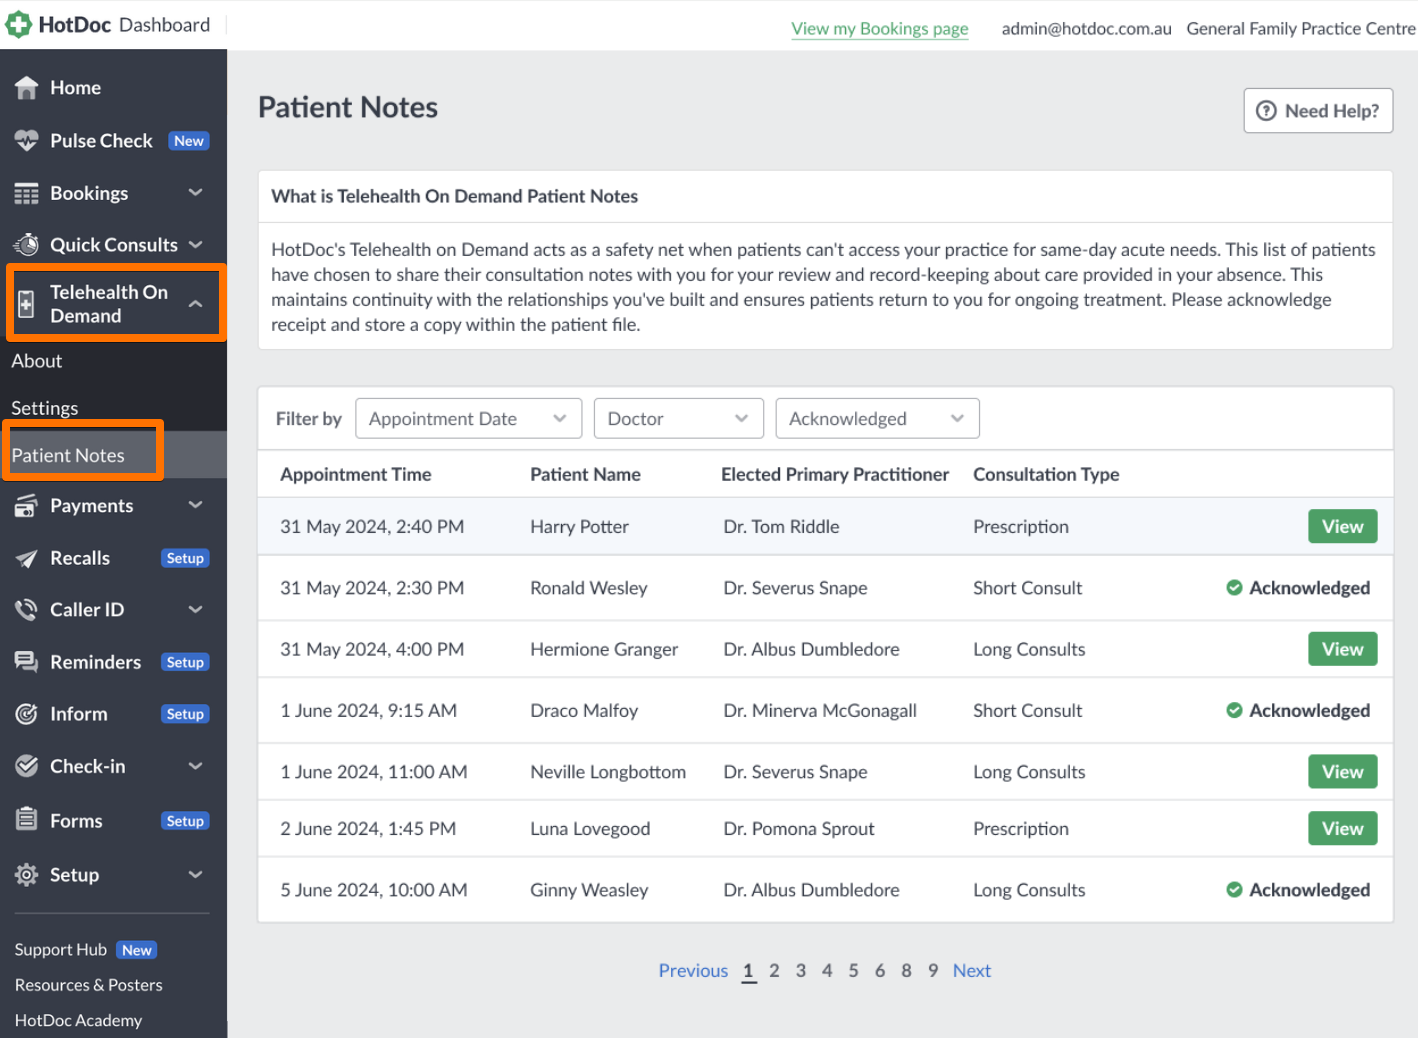Select the Home house icon
This screenshot has height=1040, width=1418.
pos(26,87)
